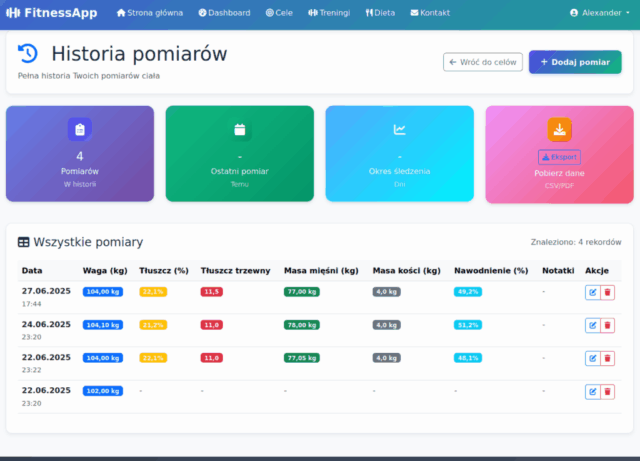Open the Dashboard nav item
This screenshot has height=461, width=640.
pyautogui.click(x=224, y=13)
